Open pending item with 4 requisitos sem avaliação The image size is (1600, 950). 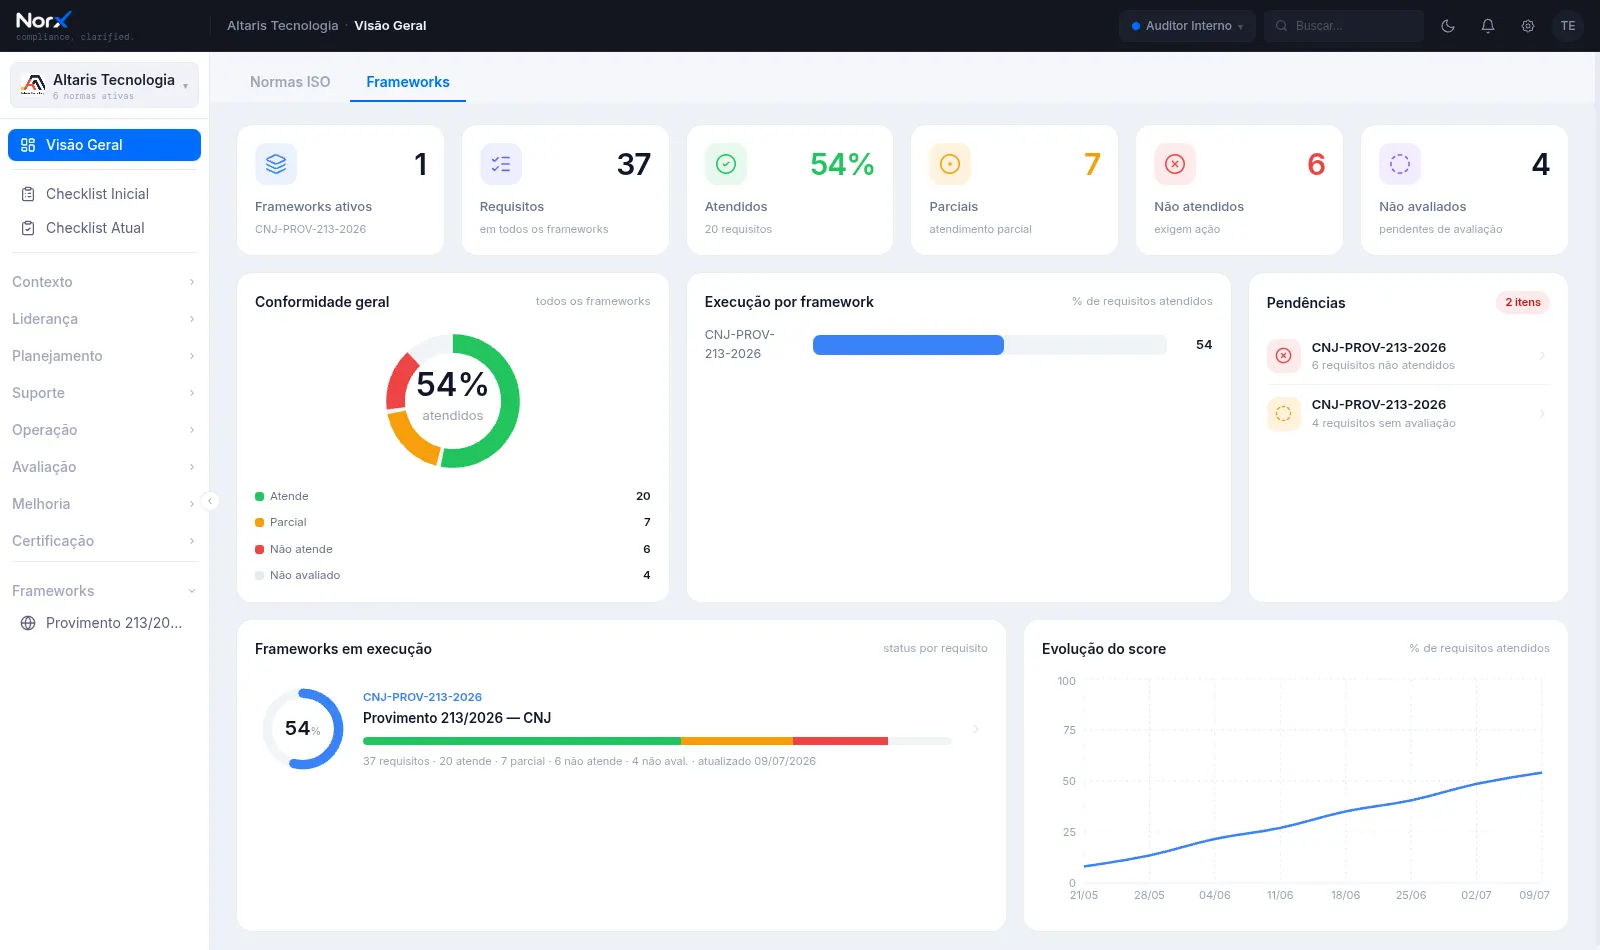click(x=1408, y=413)
